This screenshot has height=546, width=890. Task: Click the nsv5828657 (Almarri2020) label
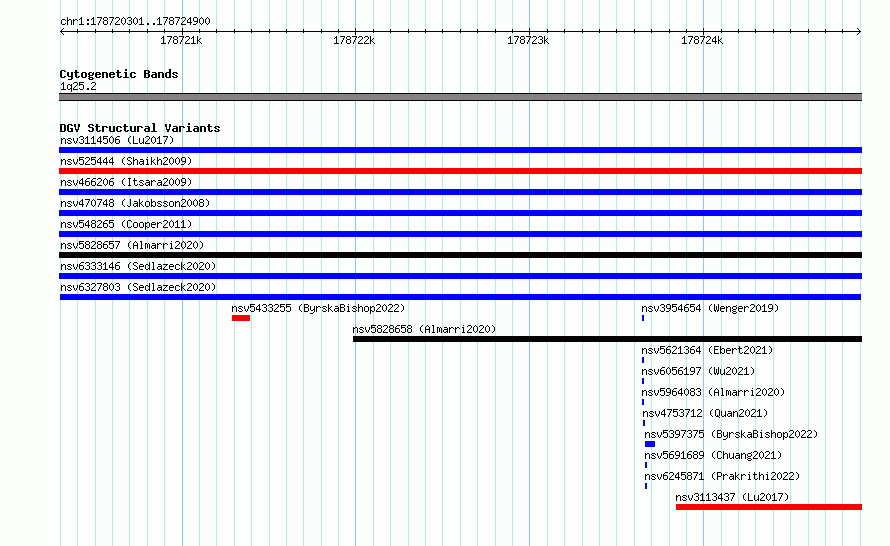click(132, 245)
